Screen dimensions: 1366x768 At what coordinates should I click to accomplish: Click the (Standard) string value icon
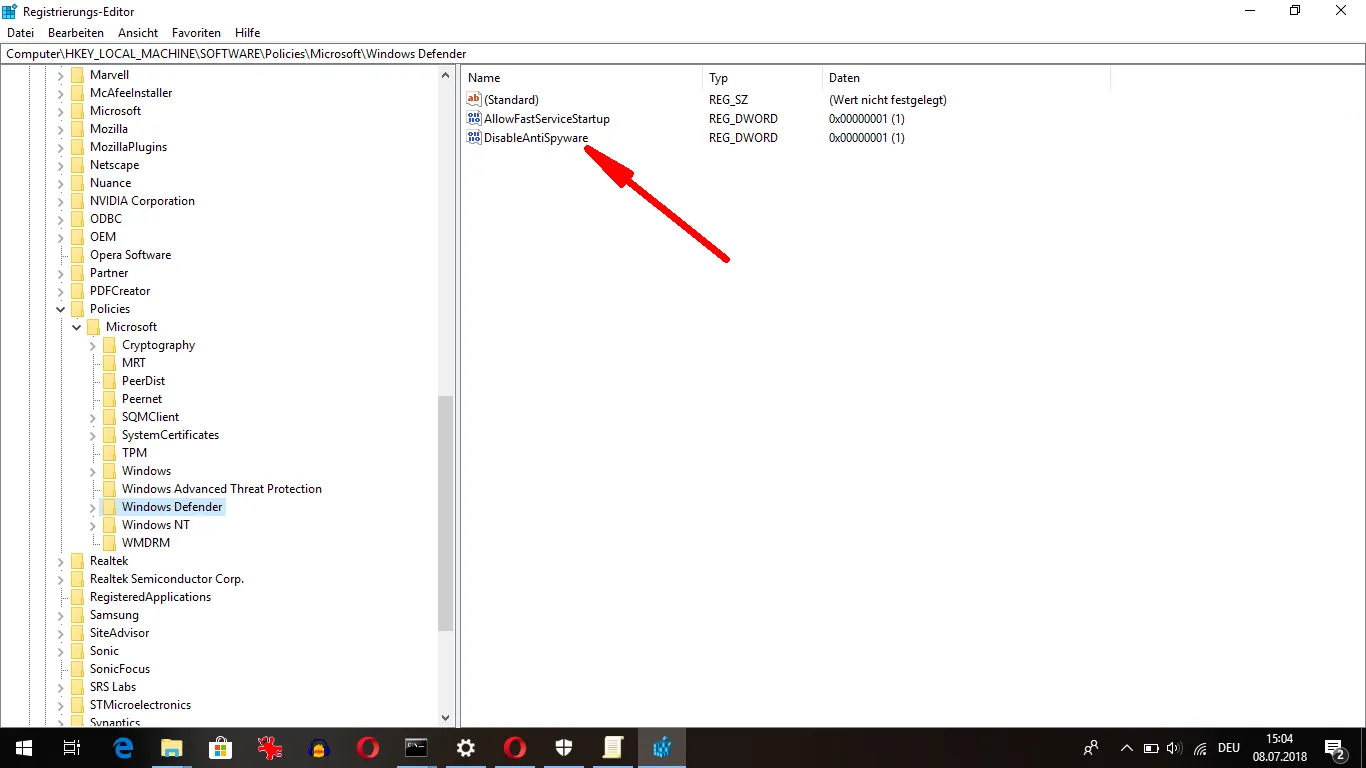point(475,99)
